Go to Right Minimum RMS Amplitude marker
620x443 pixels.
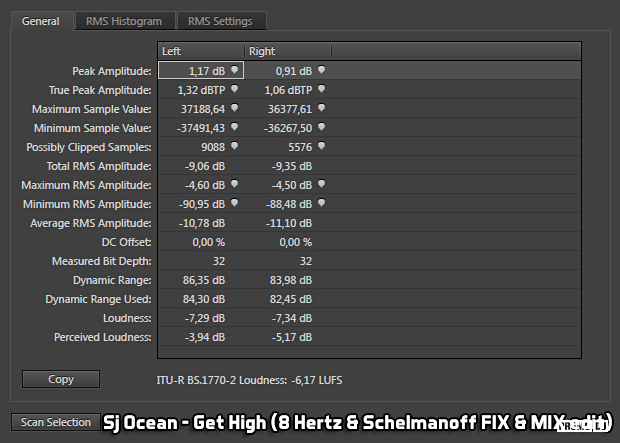(321, 203)
